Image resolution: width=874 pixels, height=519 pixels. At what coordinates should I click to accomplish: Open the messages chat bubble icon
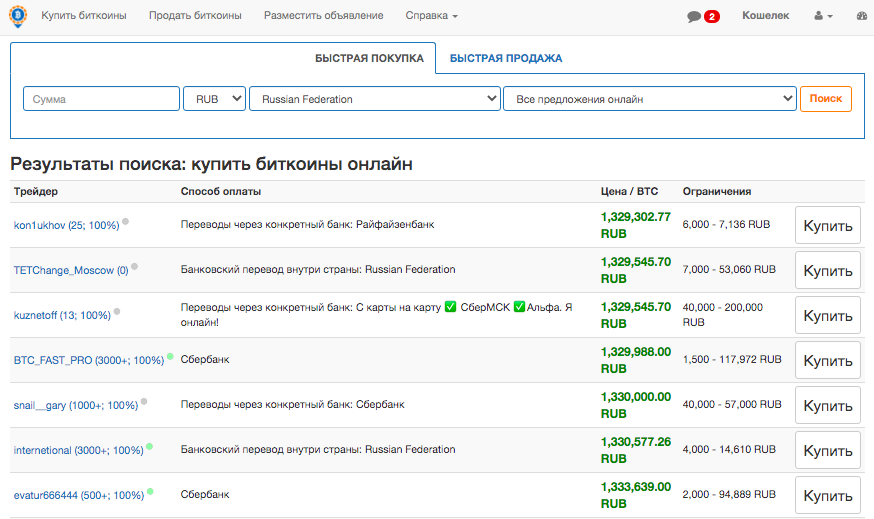694,17
